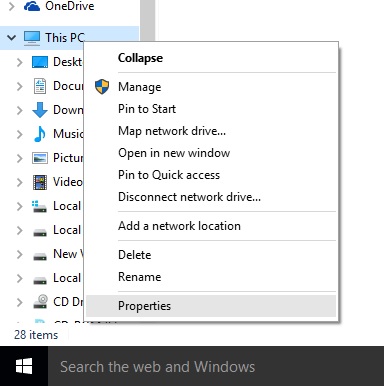Click the OneDrive cloud icon
Viewport: 384px width, 386px height.
pos(32,6)
